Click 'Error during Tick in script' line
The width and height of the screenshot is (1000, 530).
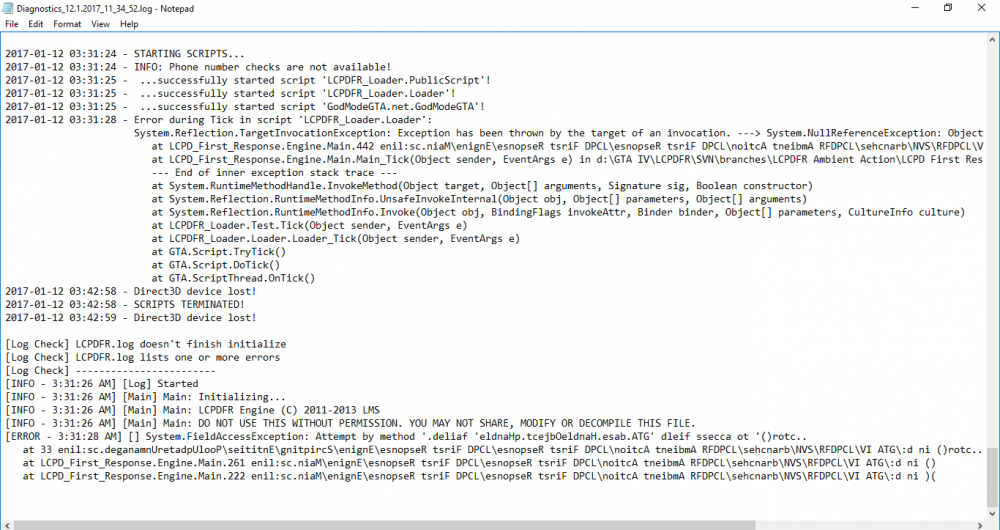[x=219, y=120]
